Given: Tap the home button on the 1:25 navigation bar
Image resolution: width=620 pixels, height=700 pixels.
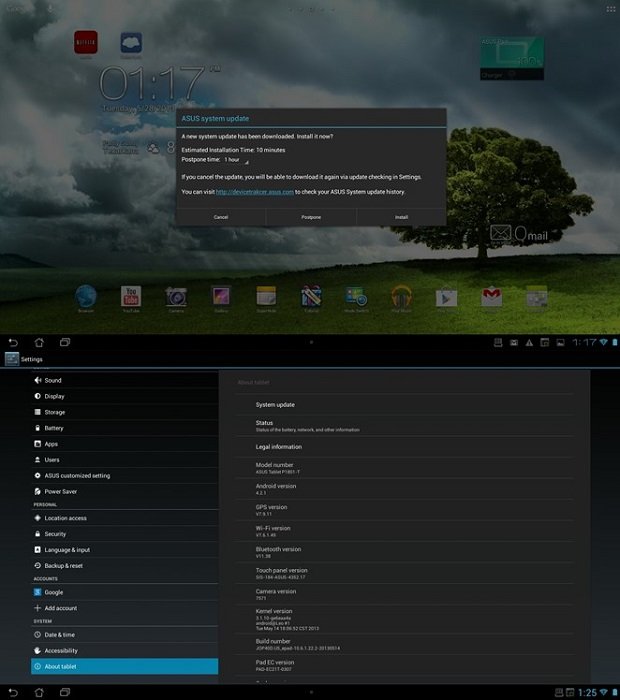Looking at the screenshot, I should 39,692.
